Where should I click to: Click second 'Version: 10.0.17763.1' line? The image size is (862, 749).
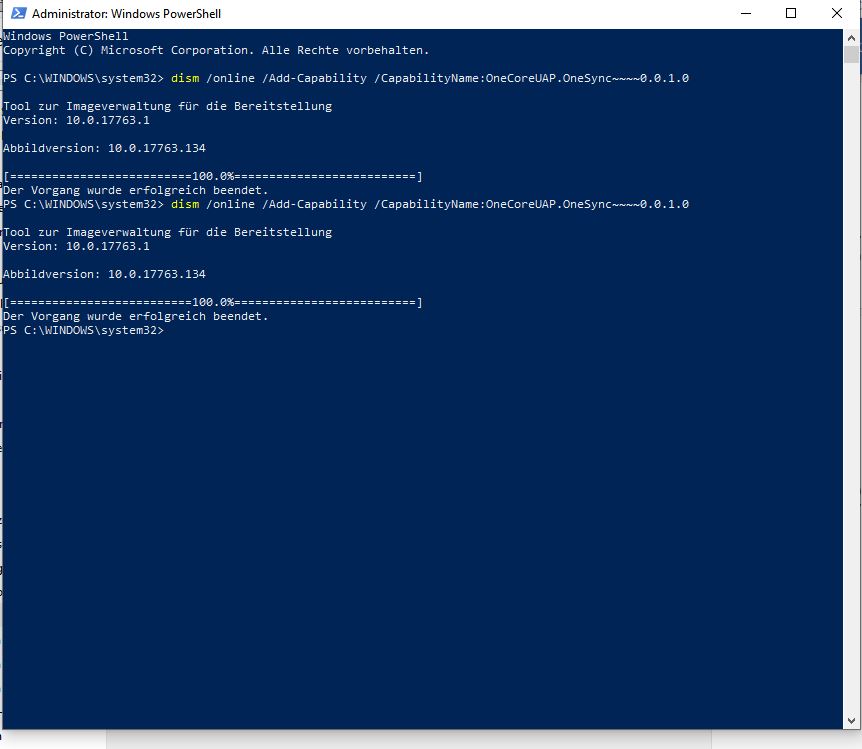pyautogui.click(x=76, y=246)
